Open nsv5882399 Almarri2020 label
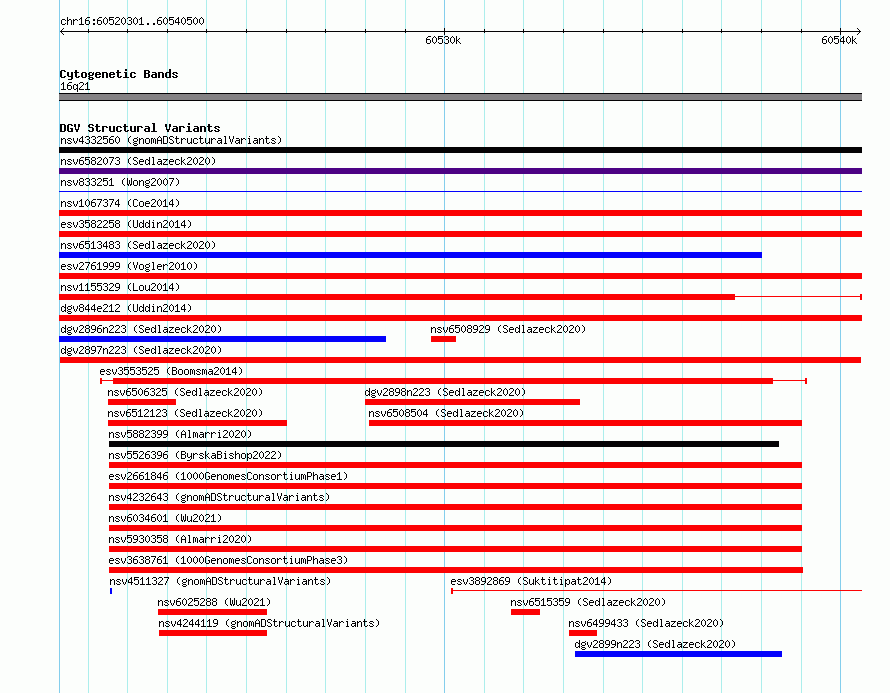 click(x=180, y=434)
